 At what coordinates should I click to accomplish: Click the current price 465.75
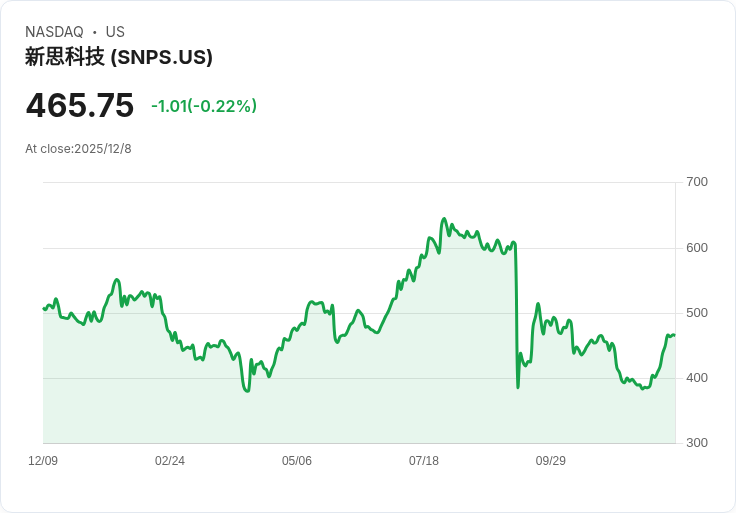pyautogui.click(x=80, y=106)
